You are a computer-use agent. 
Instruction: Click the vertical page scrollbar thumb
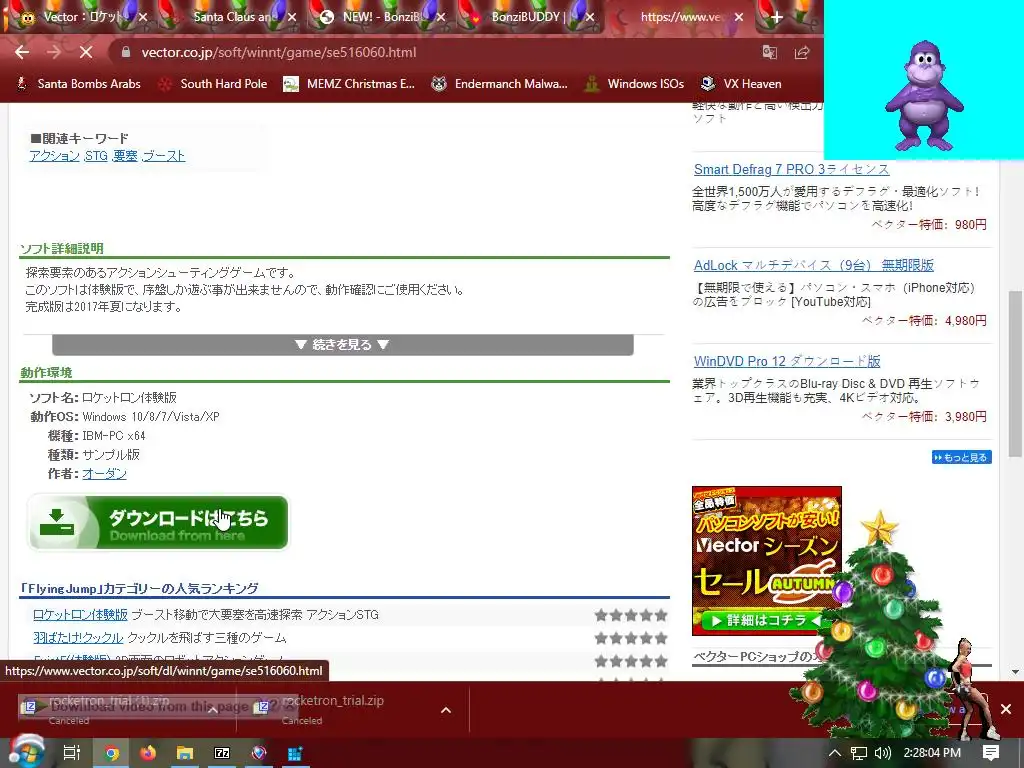pyautogui.click(x=1015, y=374)
